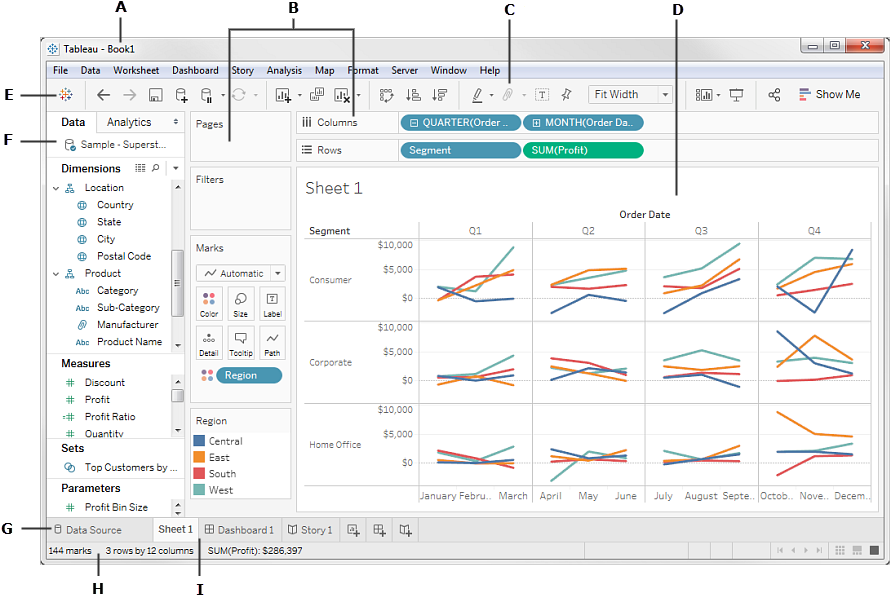The width and height of the screenshot is (890, 595).
Task: Open the Size marks card
Action: (x=241, y=304)
